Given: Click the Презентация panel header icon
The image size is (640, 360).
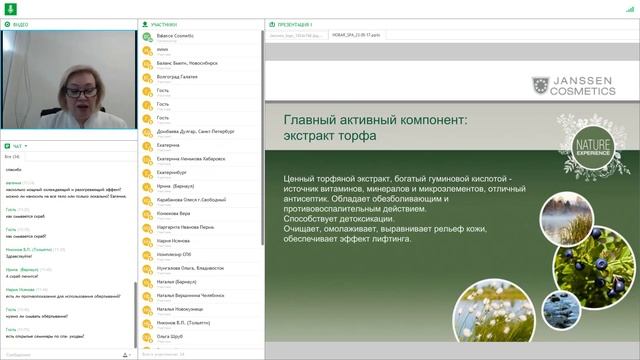Looking at the screenshot, I should click(x=272, y=24).
